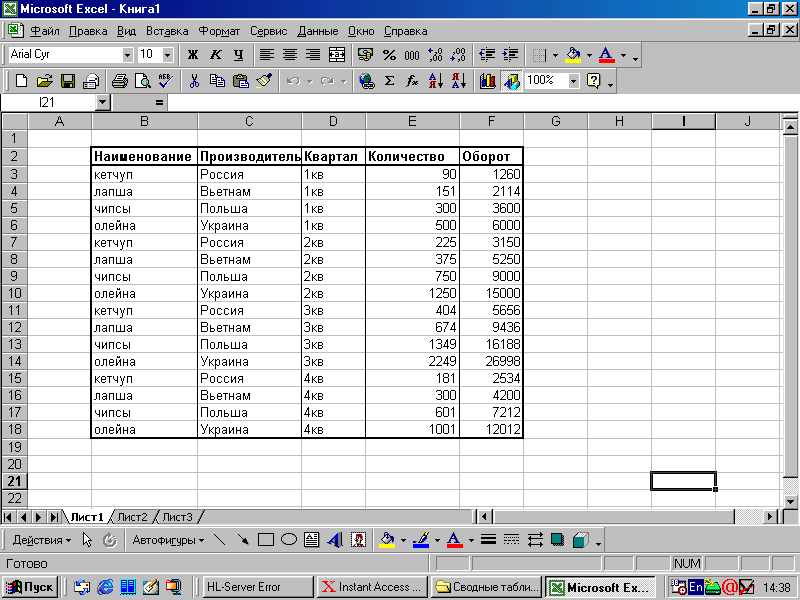Merge and center cells icon

(x=337, y=55)
